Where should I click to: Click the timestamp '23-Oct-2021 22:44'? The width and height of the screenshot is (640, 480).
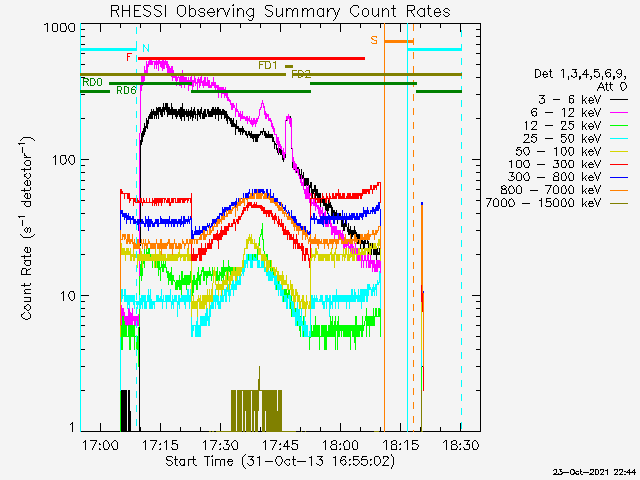point(594,472)
